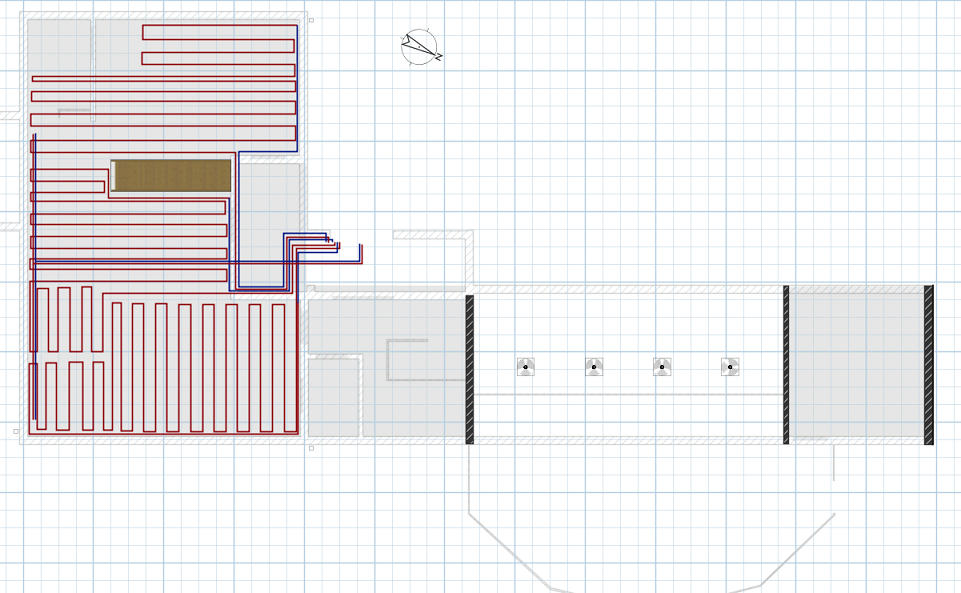Image resolution: width=961 pixels, height=593 pixels.
Task: Select the rightmost black hatched wall
Action: (x=929, y=364)
